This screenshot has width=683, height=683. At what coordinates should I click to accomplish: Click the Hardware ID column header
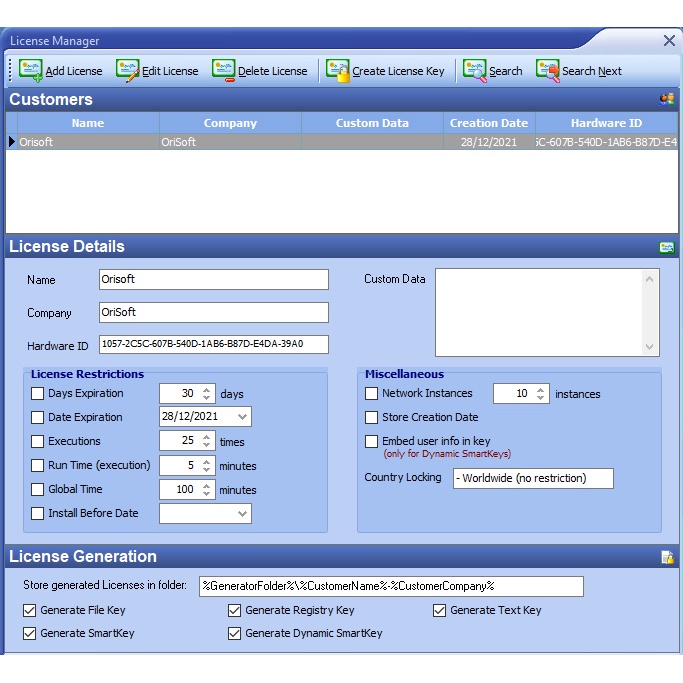click(606, 123)
